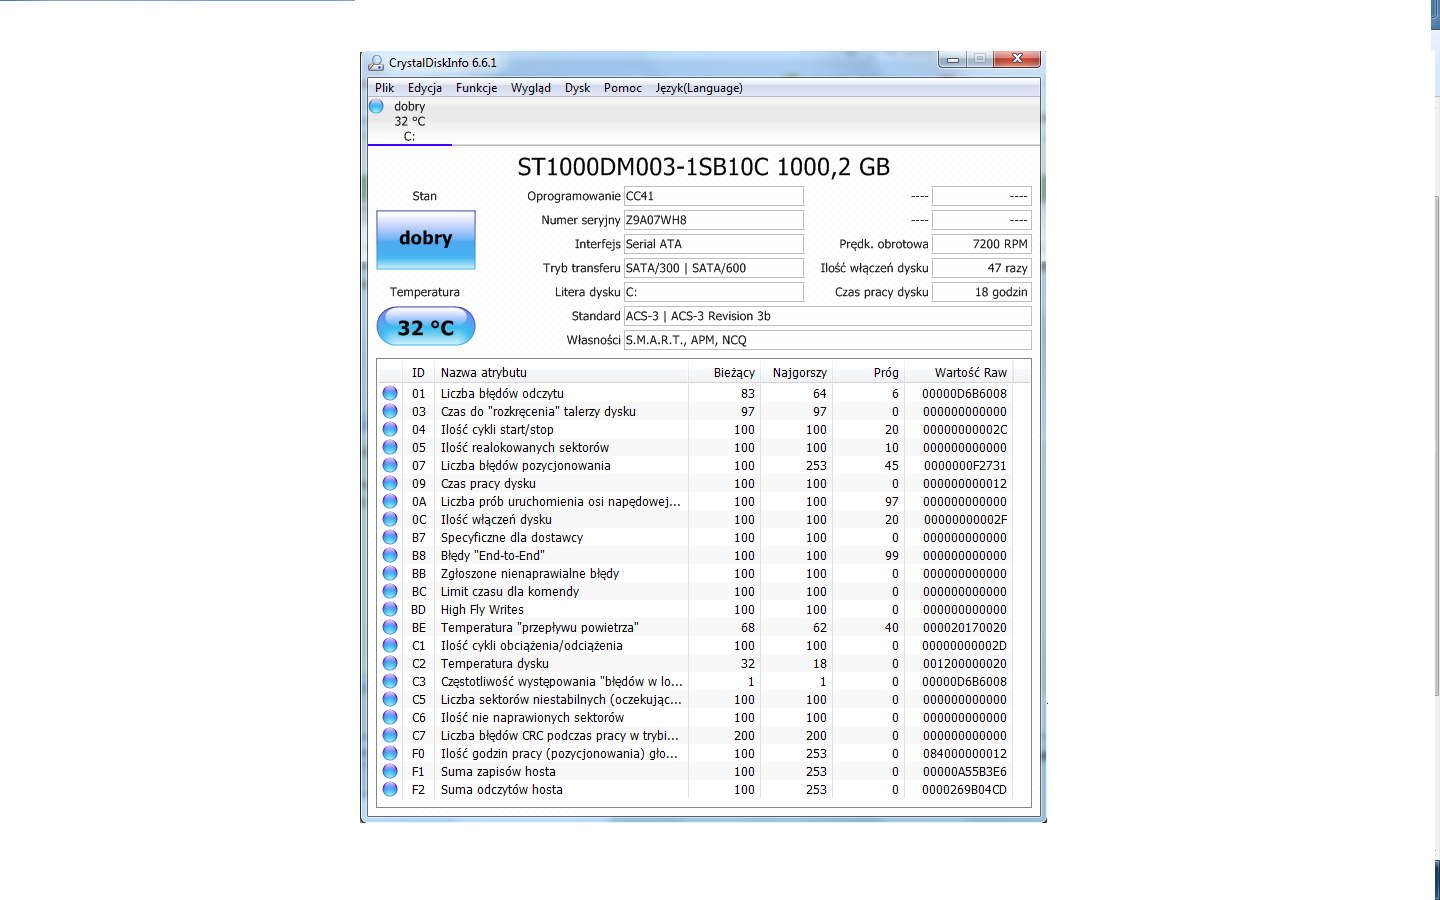
Task: Click the status orb for attribute 04
Action: [x=390, y=429]
